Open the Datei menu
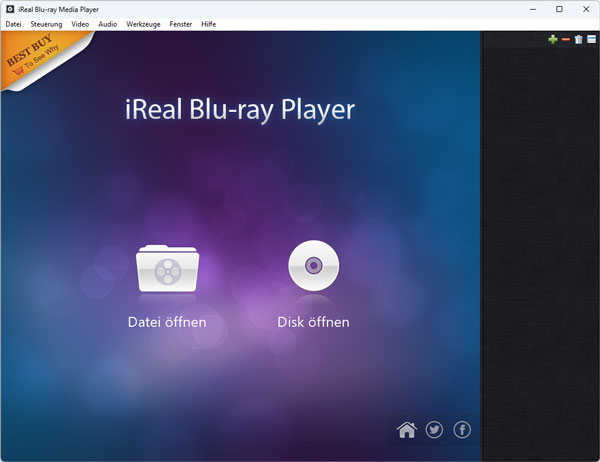Viewport: 600px width, 462px height. click(x=13, y=24)
